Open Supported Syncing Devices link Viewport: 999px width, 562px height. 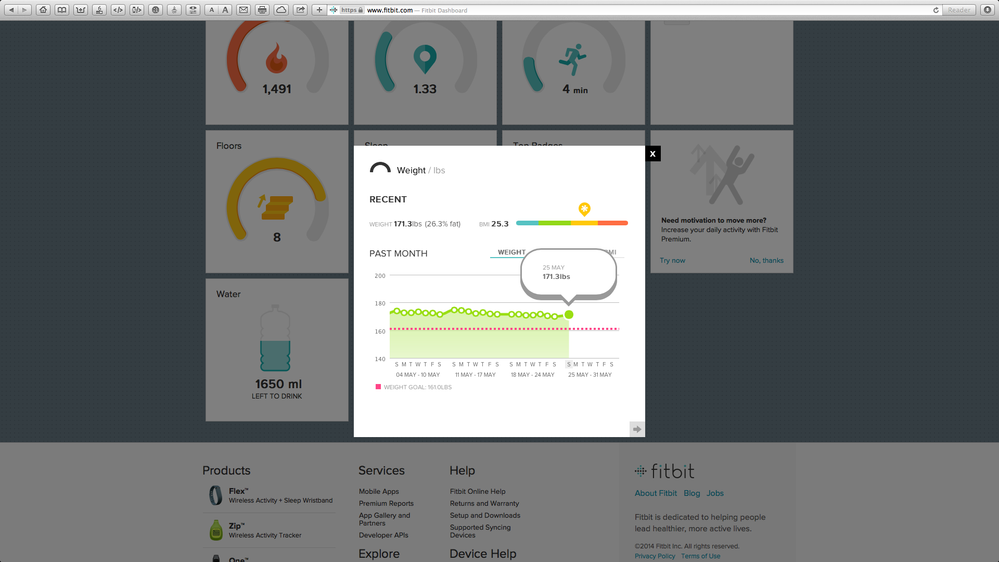pyautogui.click(x=480, y=531)
